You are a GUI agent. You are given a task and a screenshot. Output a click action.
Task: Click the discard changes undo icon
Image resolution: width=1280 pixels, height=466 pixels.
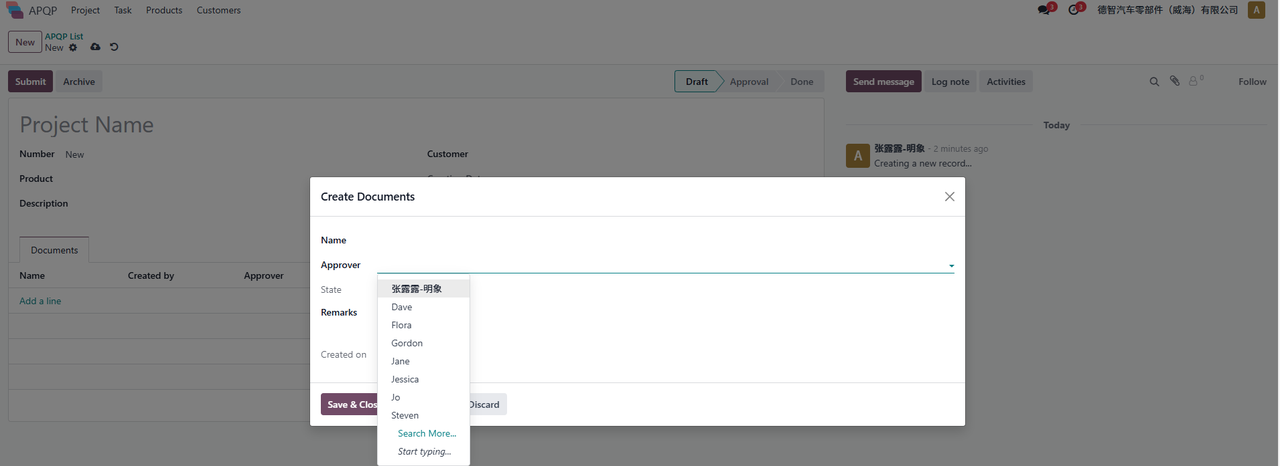[x=114, y=47]
